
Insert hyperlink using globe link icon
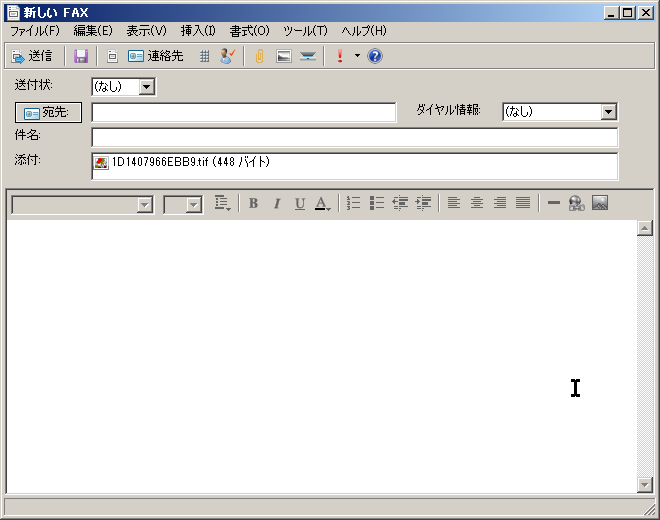point(576,203)
